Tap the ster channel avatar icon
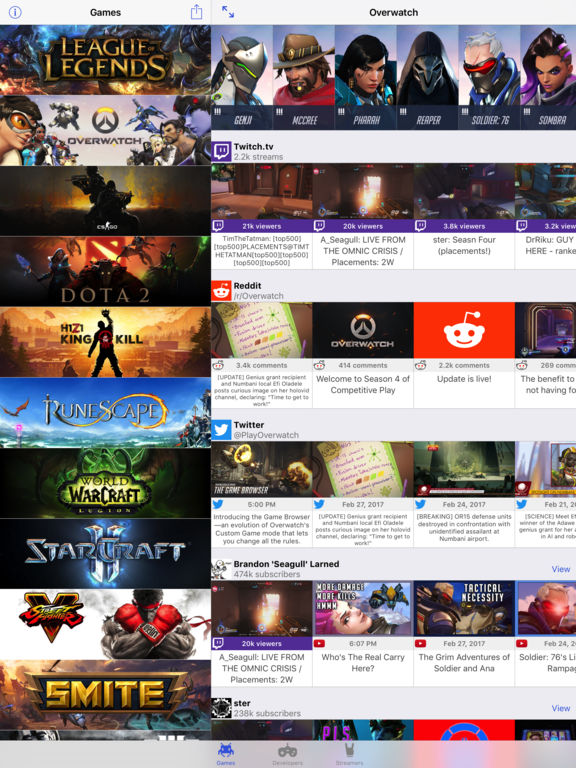Viewport: 576px width, 768px height. (221, 708)
